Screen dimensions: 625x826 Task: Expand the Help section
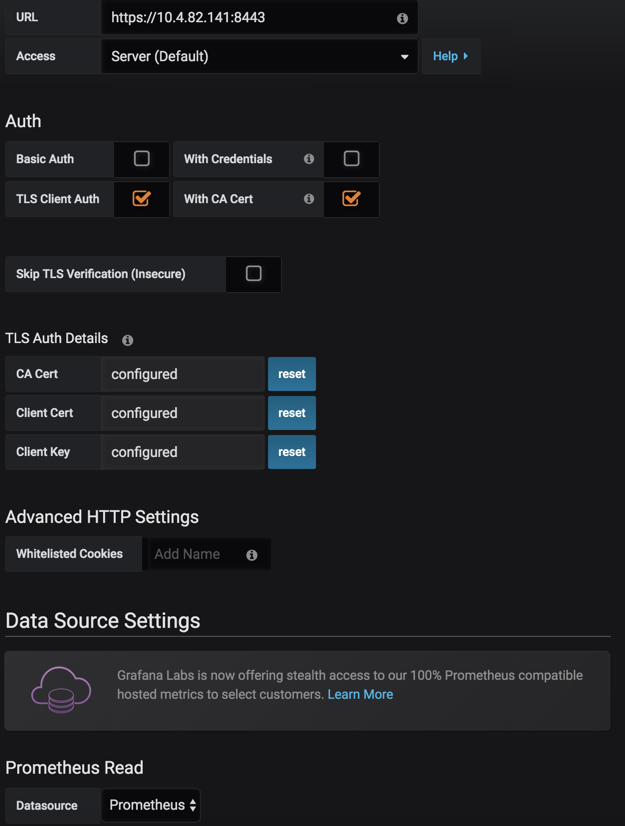[x=450, y=57]
